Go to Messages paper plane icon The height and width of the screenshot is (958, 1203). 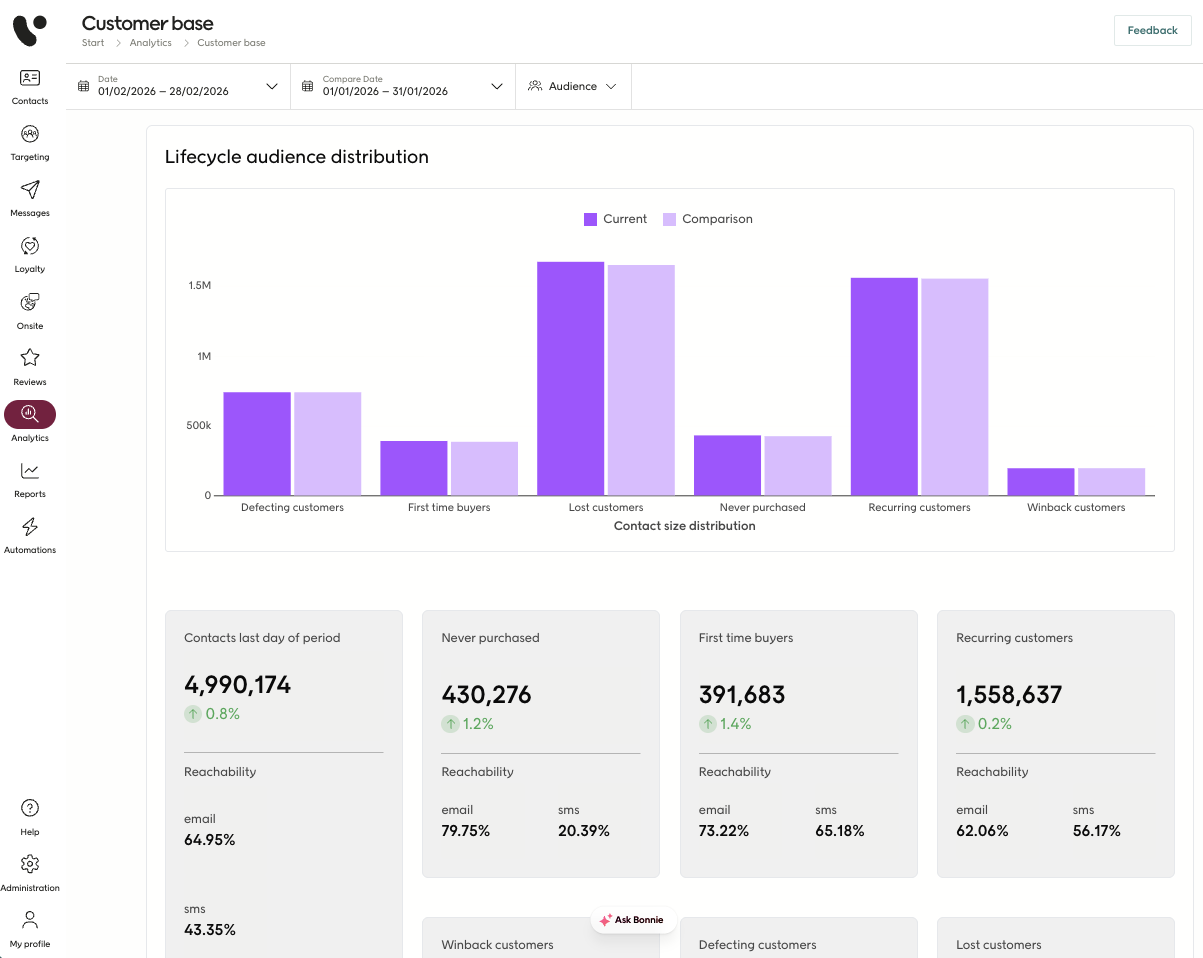click(30, 190)
